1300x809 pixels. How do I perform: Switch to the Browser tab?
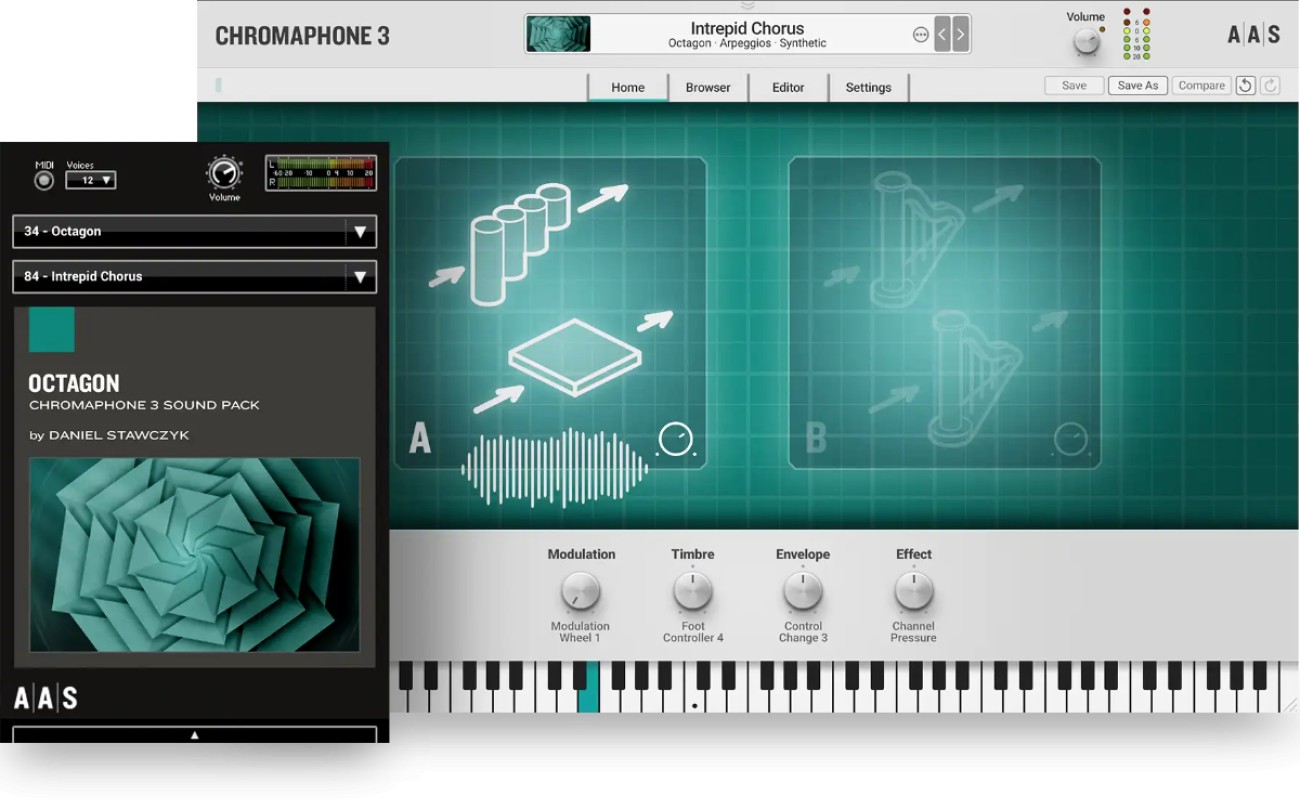(708, 87)
